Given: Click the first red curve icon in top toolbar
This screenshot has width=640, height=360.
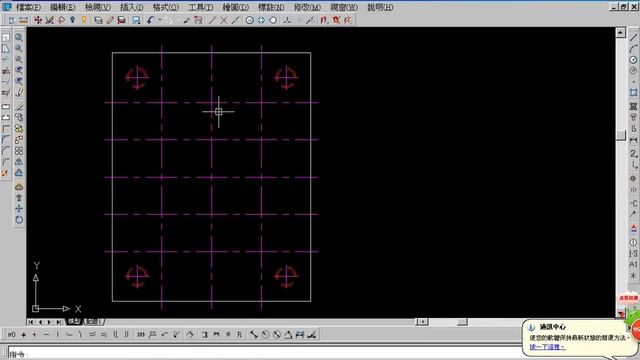Looking at the screenshot, I should point(324,20).
